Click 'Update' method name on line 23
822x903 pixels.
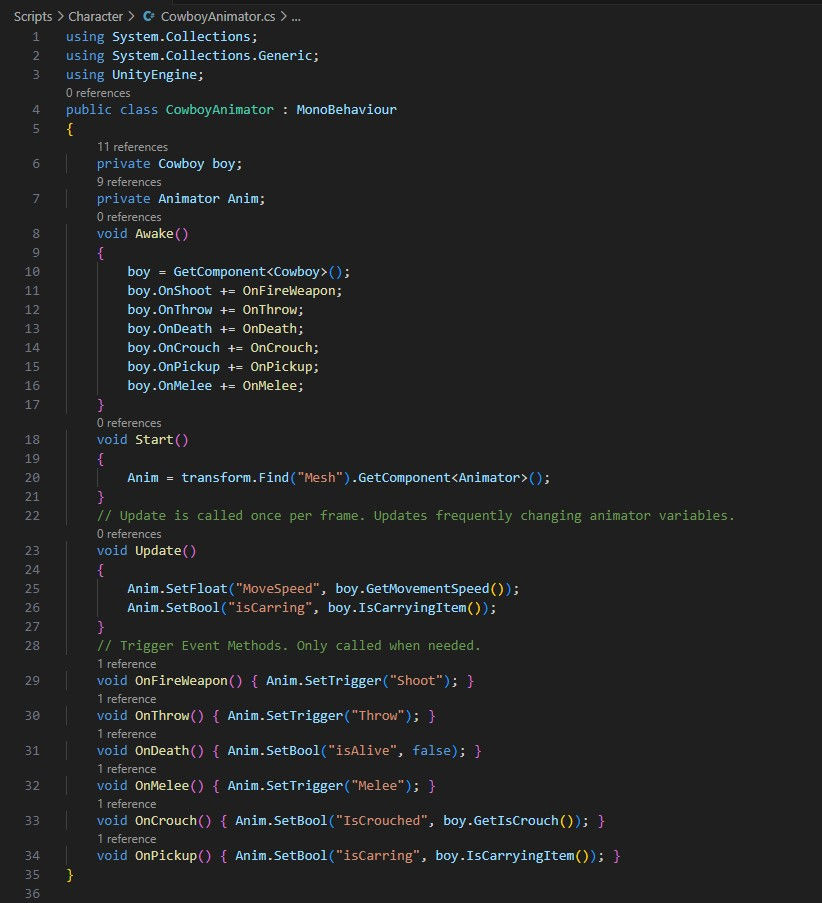(x=158, y=551)
